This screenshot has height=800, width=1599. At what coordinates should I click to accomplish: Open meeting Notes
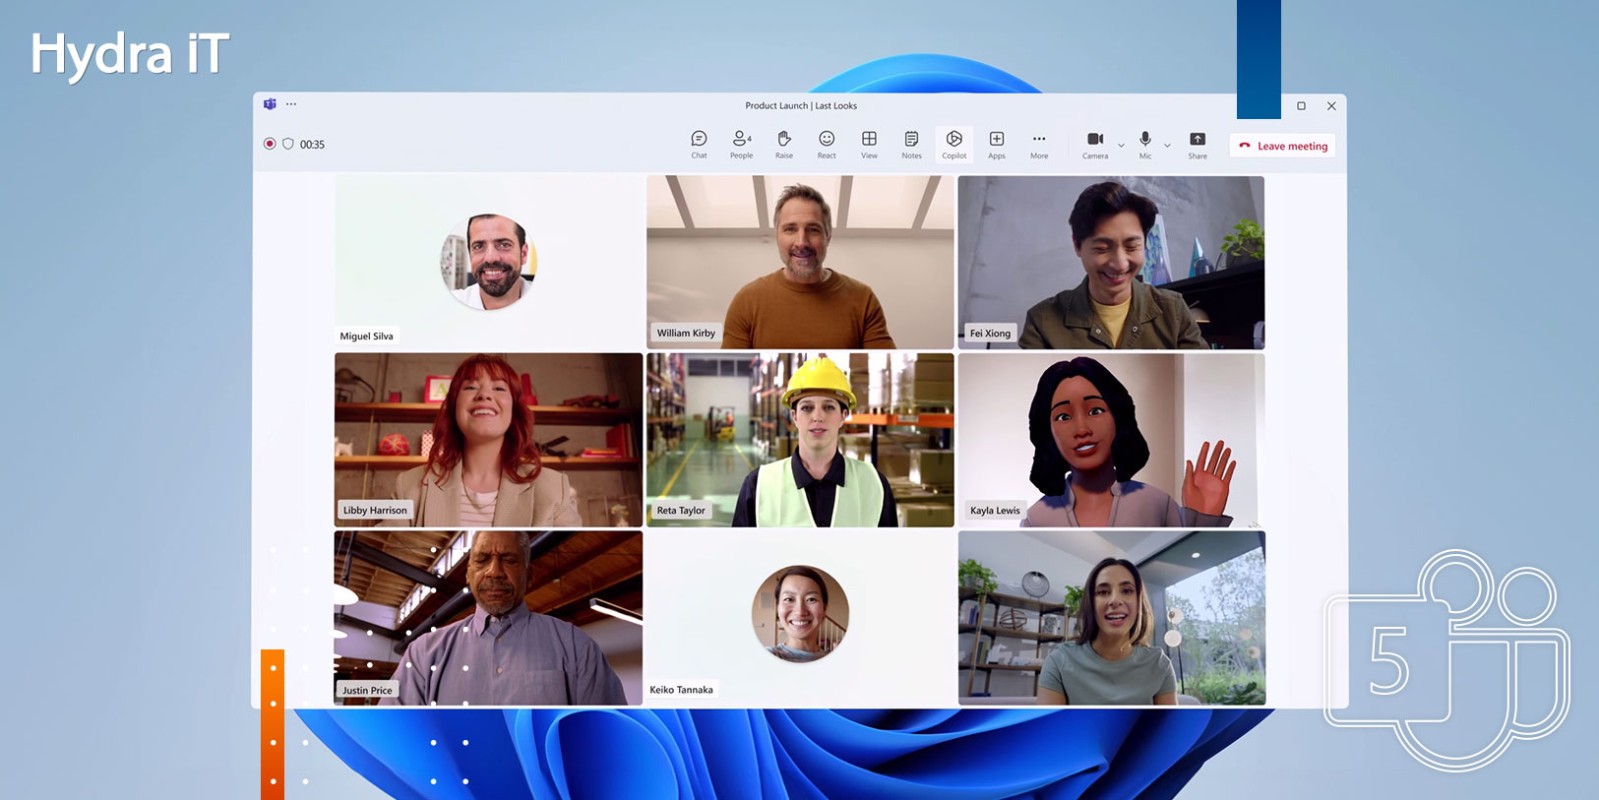click(911, 143)
